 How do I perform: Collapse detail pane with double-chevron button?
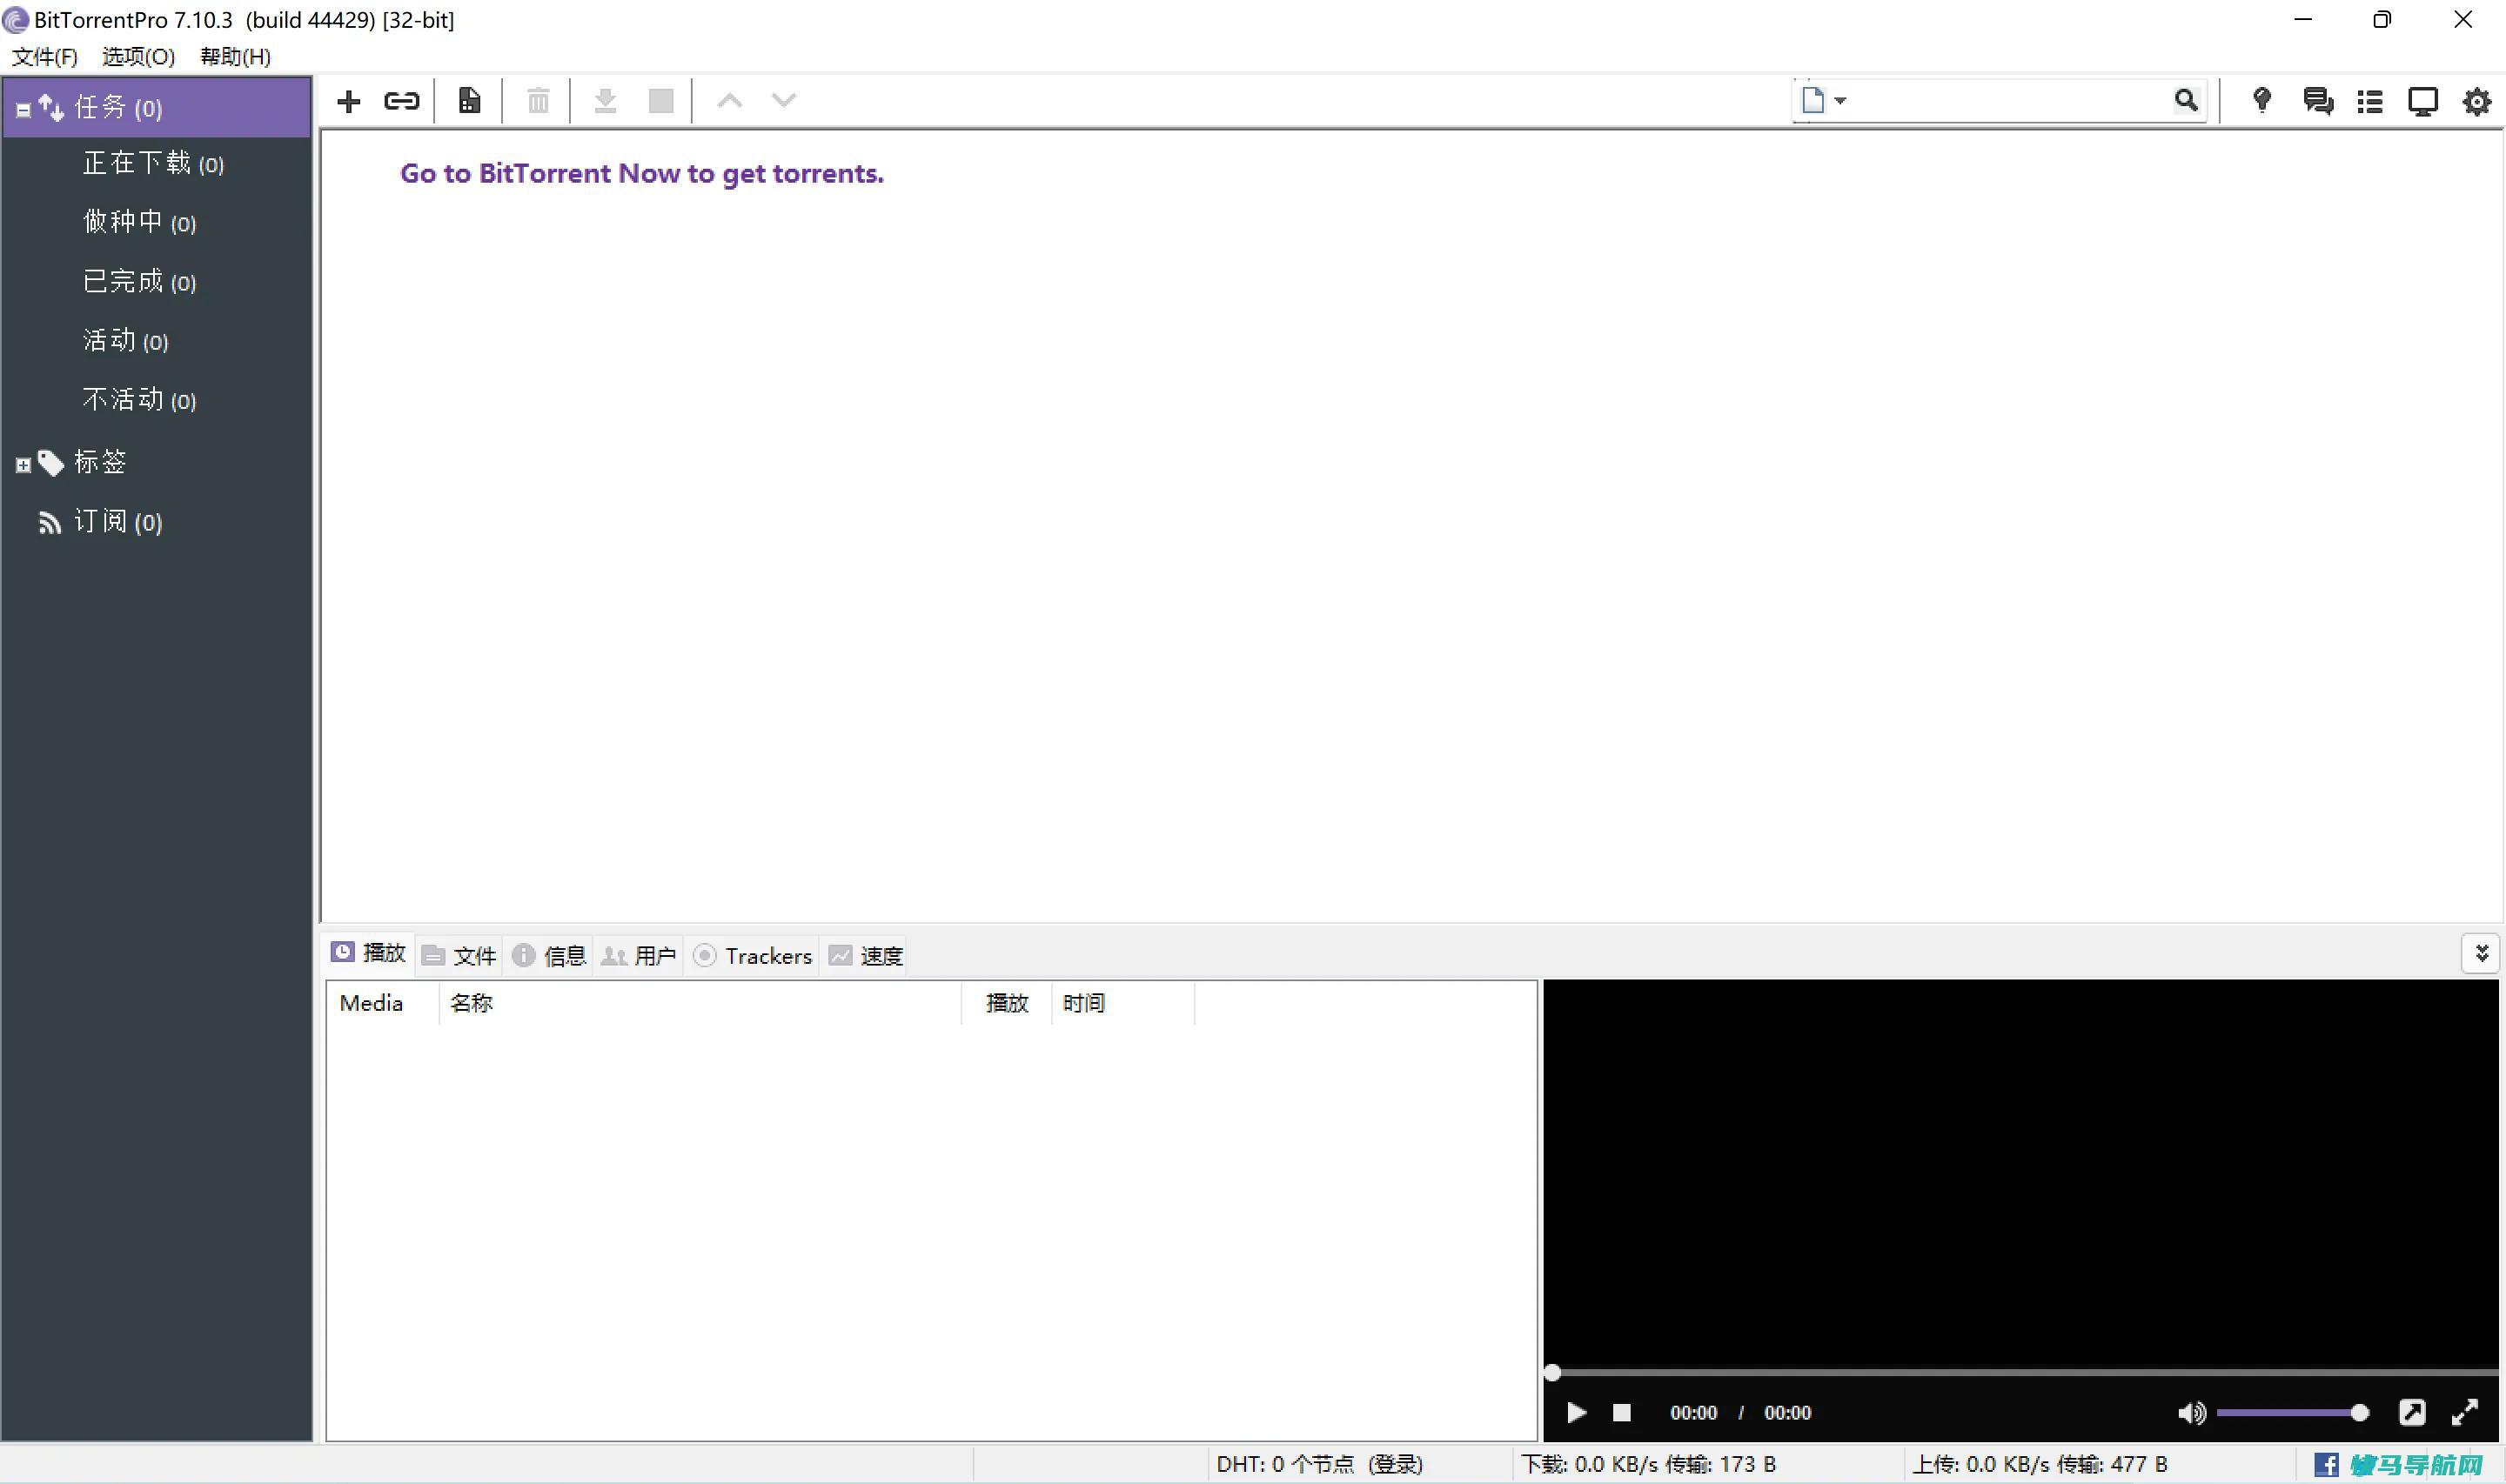tap(2481, 954)
